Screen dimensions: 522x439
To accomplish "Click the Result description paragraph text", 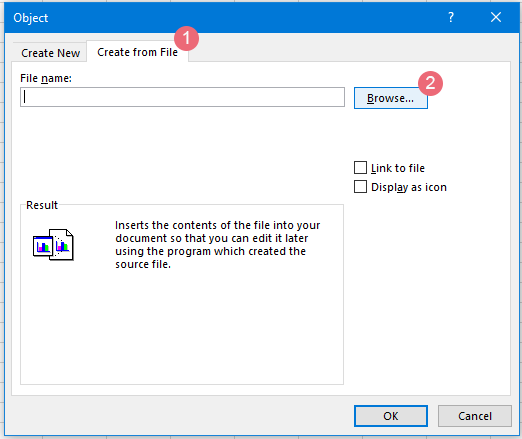I will click(x=217, y=245).
